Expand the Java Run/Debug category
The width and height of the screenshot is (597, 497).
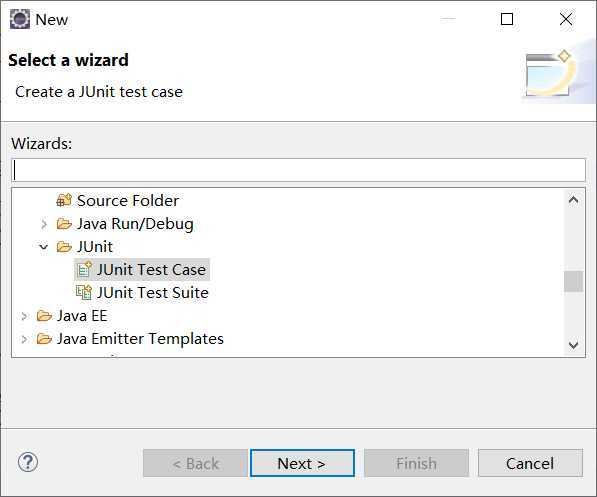pyautogui.click(x=44, y=224)
